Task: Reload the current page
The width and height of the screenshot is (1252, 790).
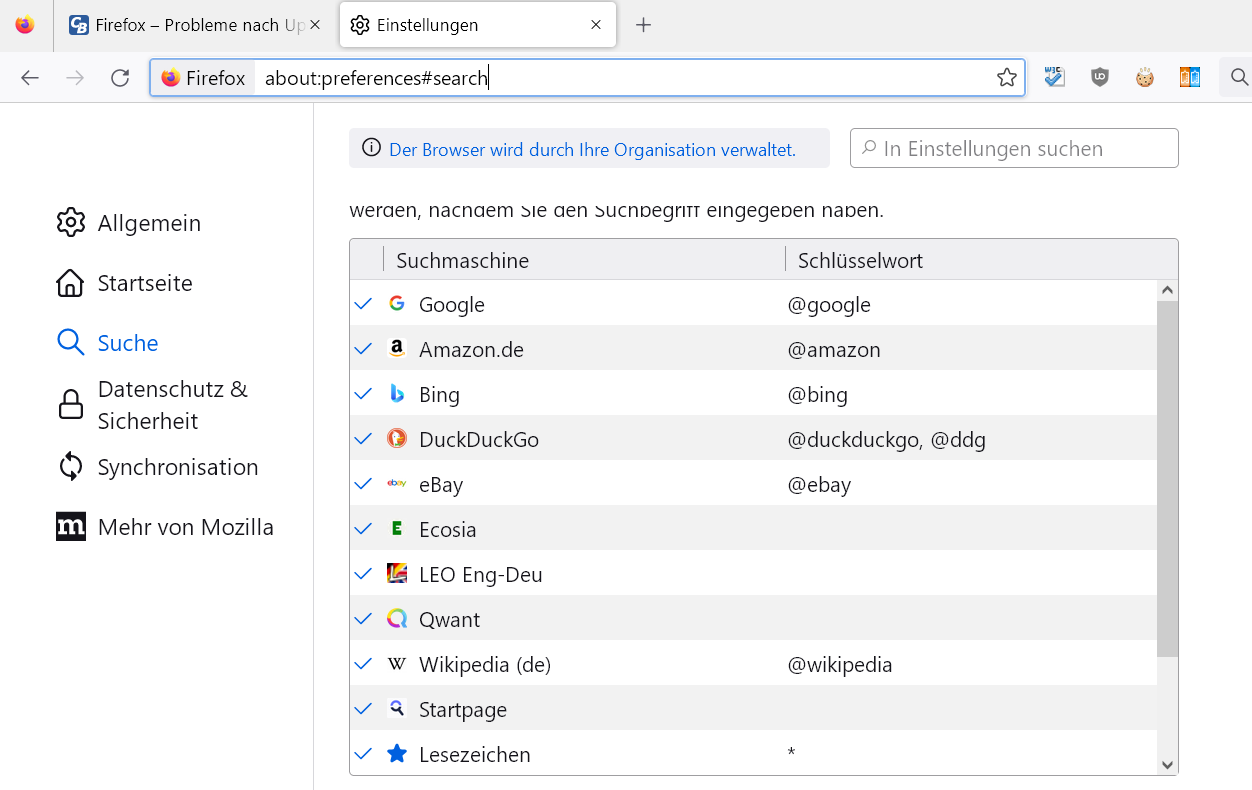Action: tap(120, 78)
